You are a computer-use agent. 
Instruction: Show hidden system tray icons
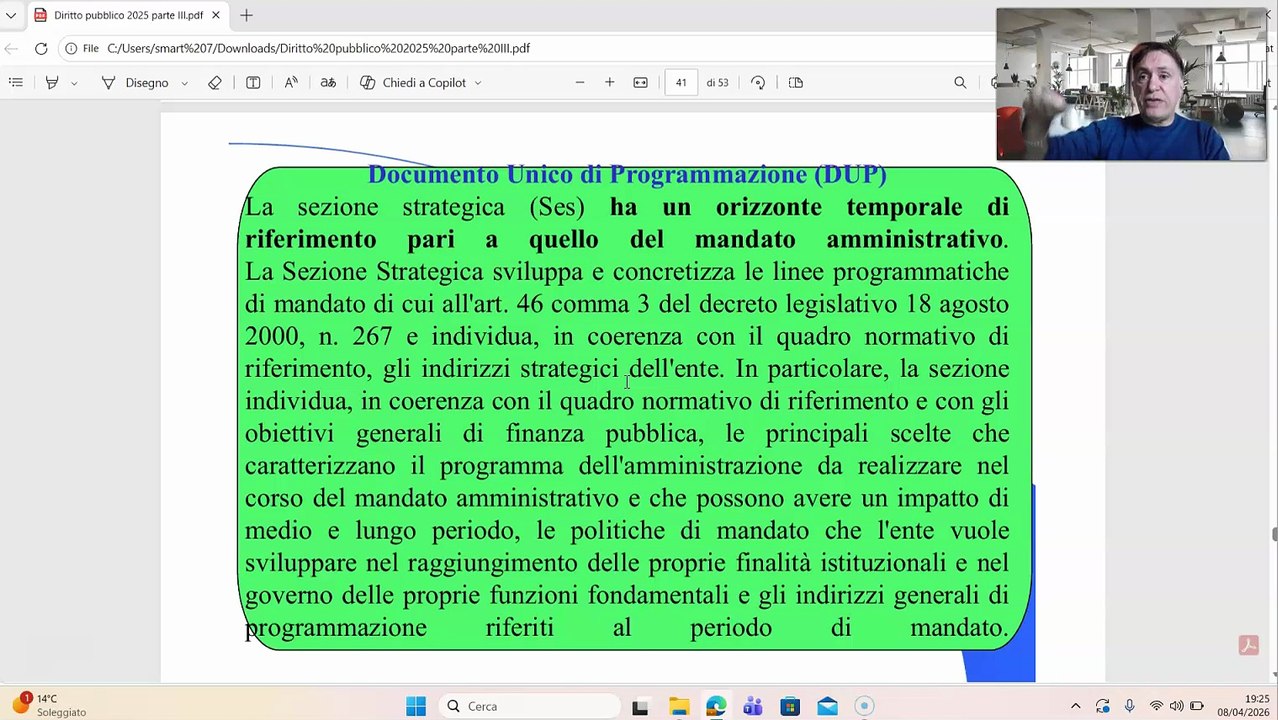[x=1075, y=706]
